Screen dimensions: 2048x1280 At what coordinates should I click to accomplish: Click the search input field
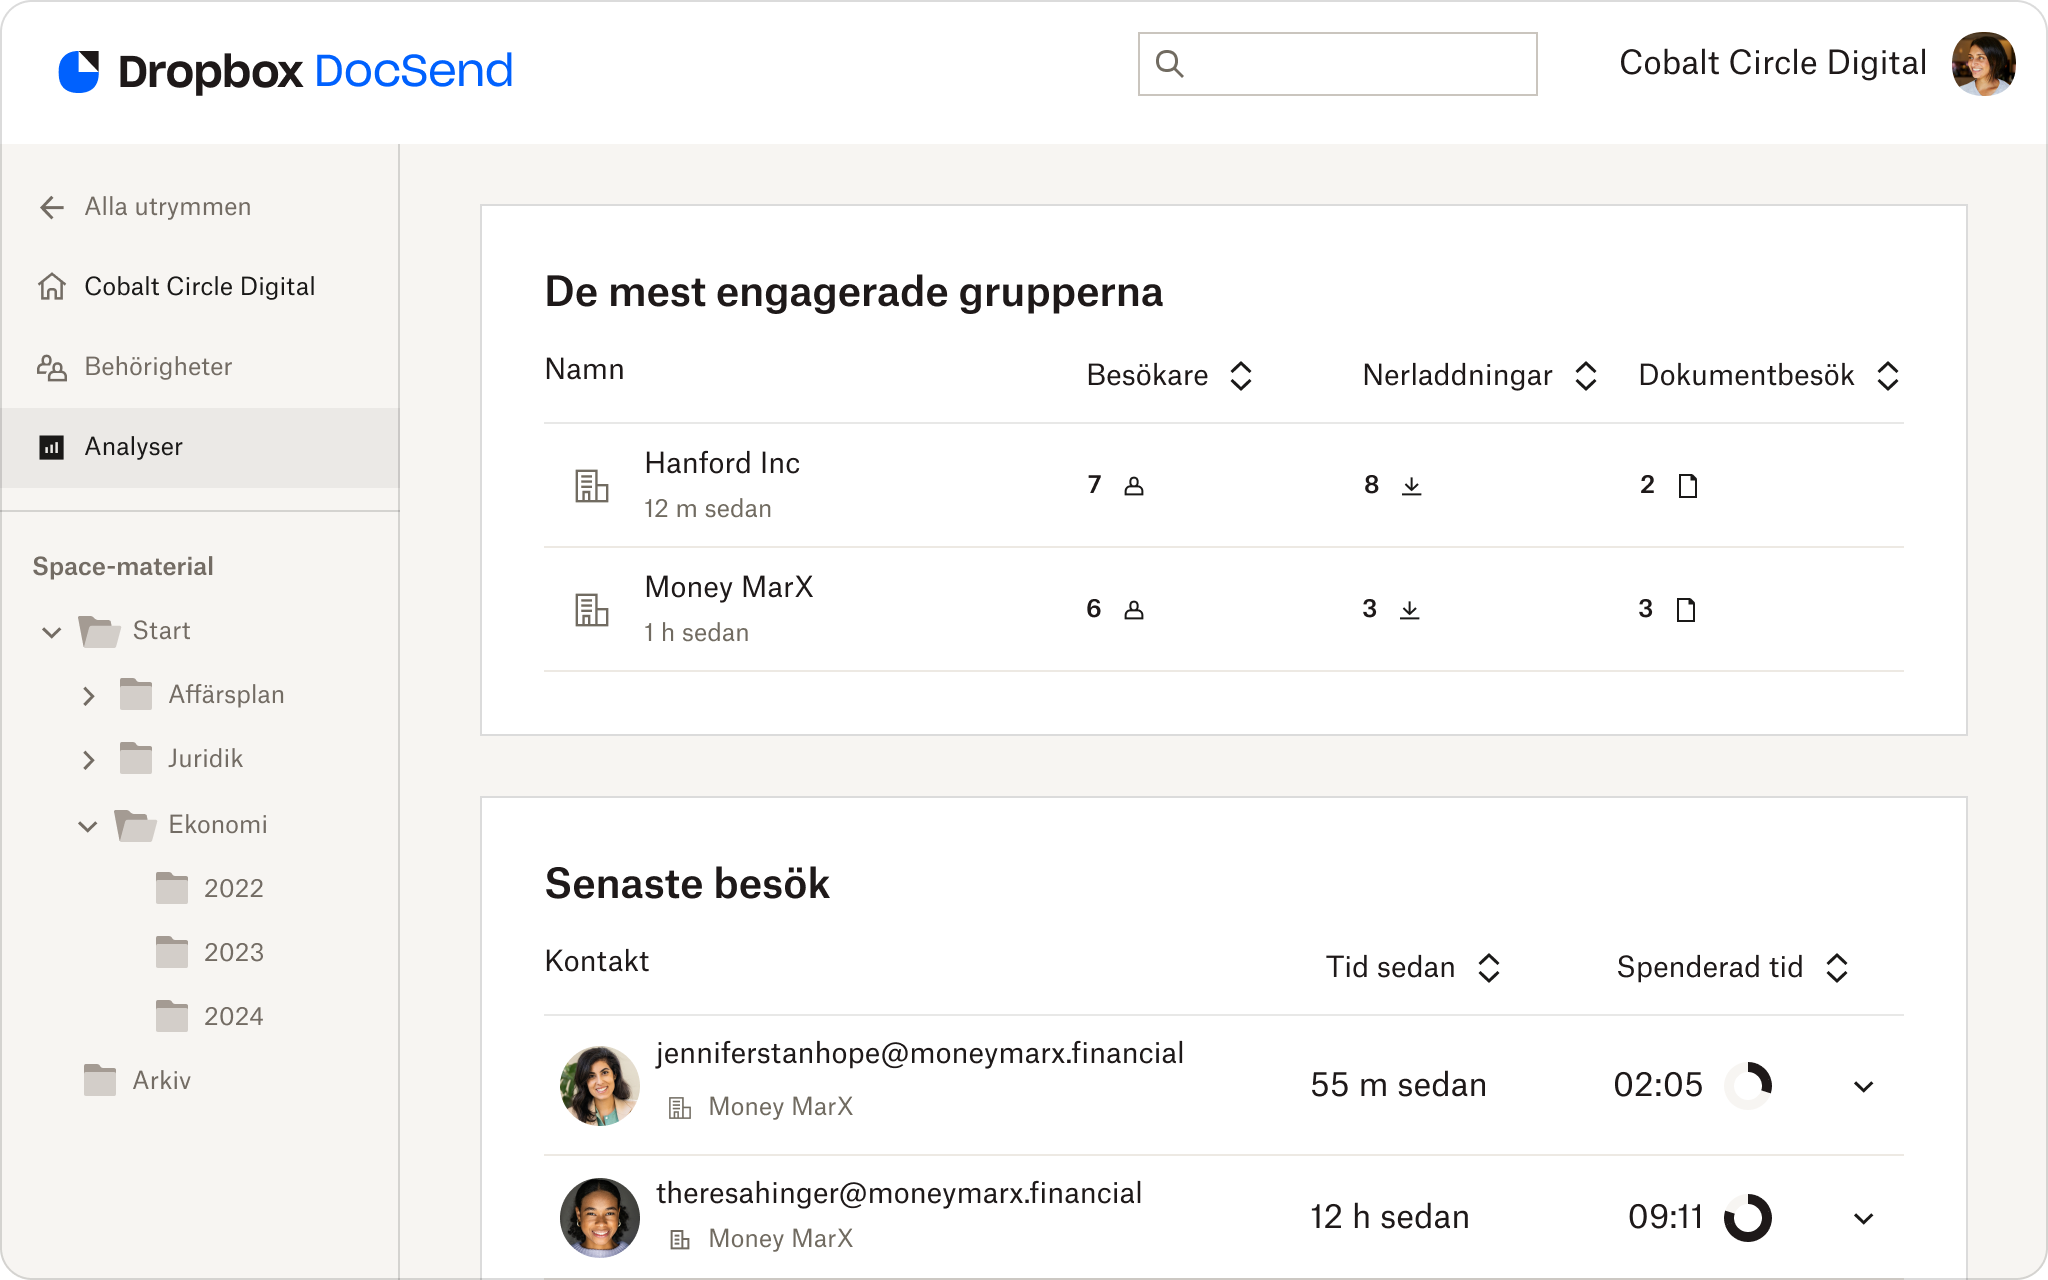tap(1337, 63)
